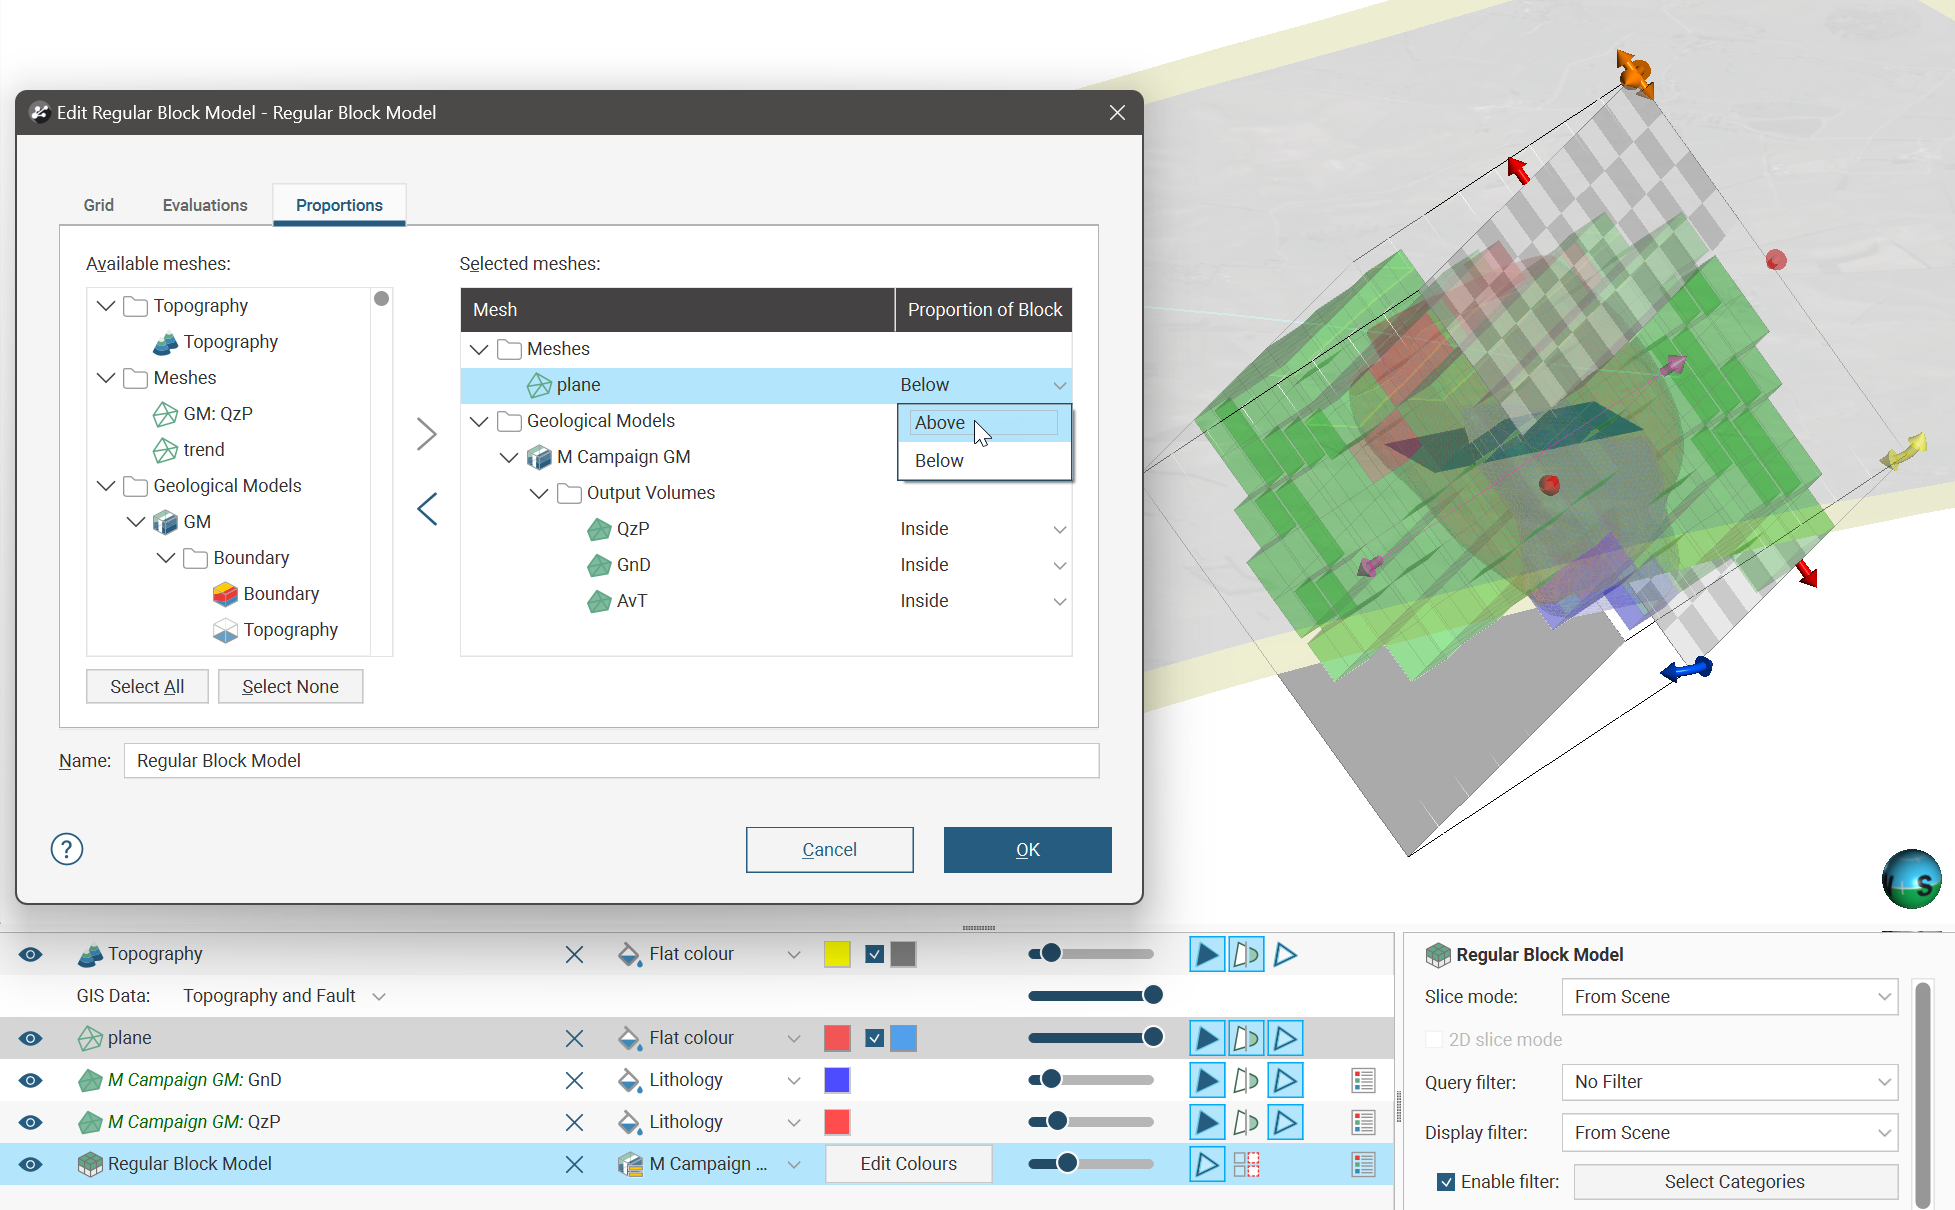Toggle the Enable filter checkbox
This screenshot has height=1210, width=1955.
pos(1446,1182)
